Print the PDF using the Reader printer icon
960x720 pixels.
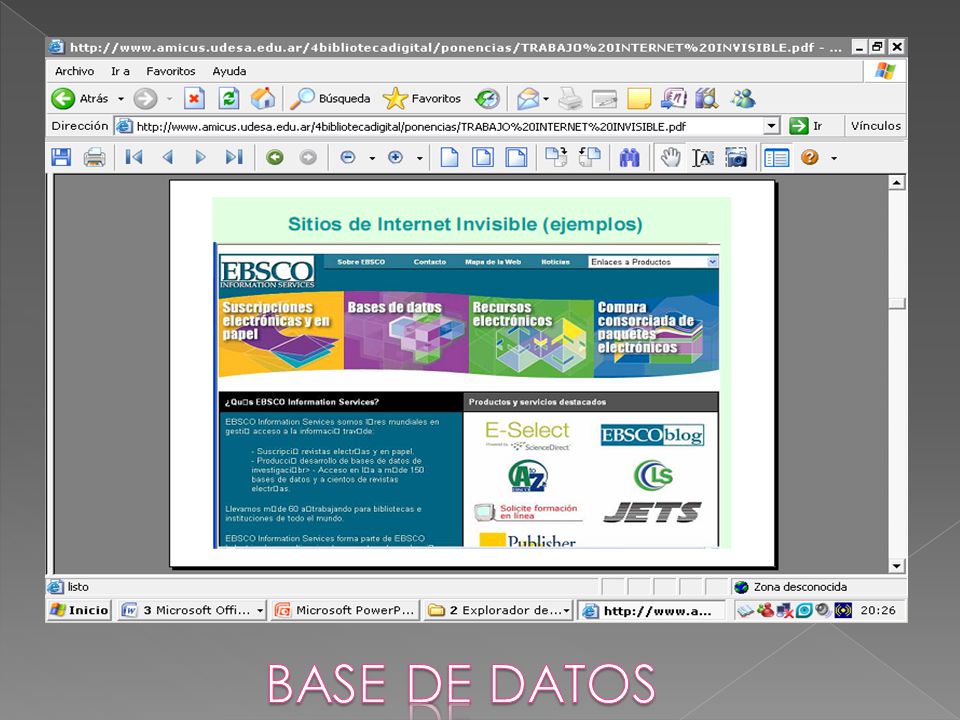(94, 157)
